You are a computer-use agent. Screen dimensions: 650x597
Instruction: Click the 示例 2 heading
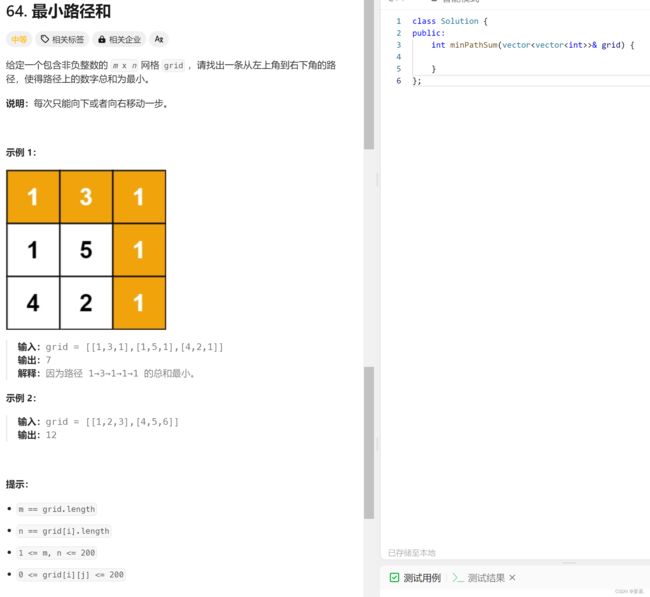21,398
